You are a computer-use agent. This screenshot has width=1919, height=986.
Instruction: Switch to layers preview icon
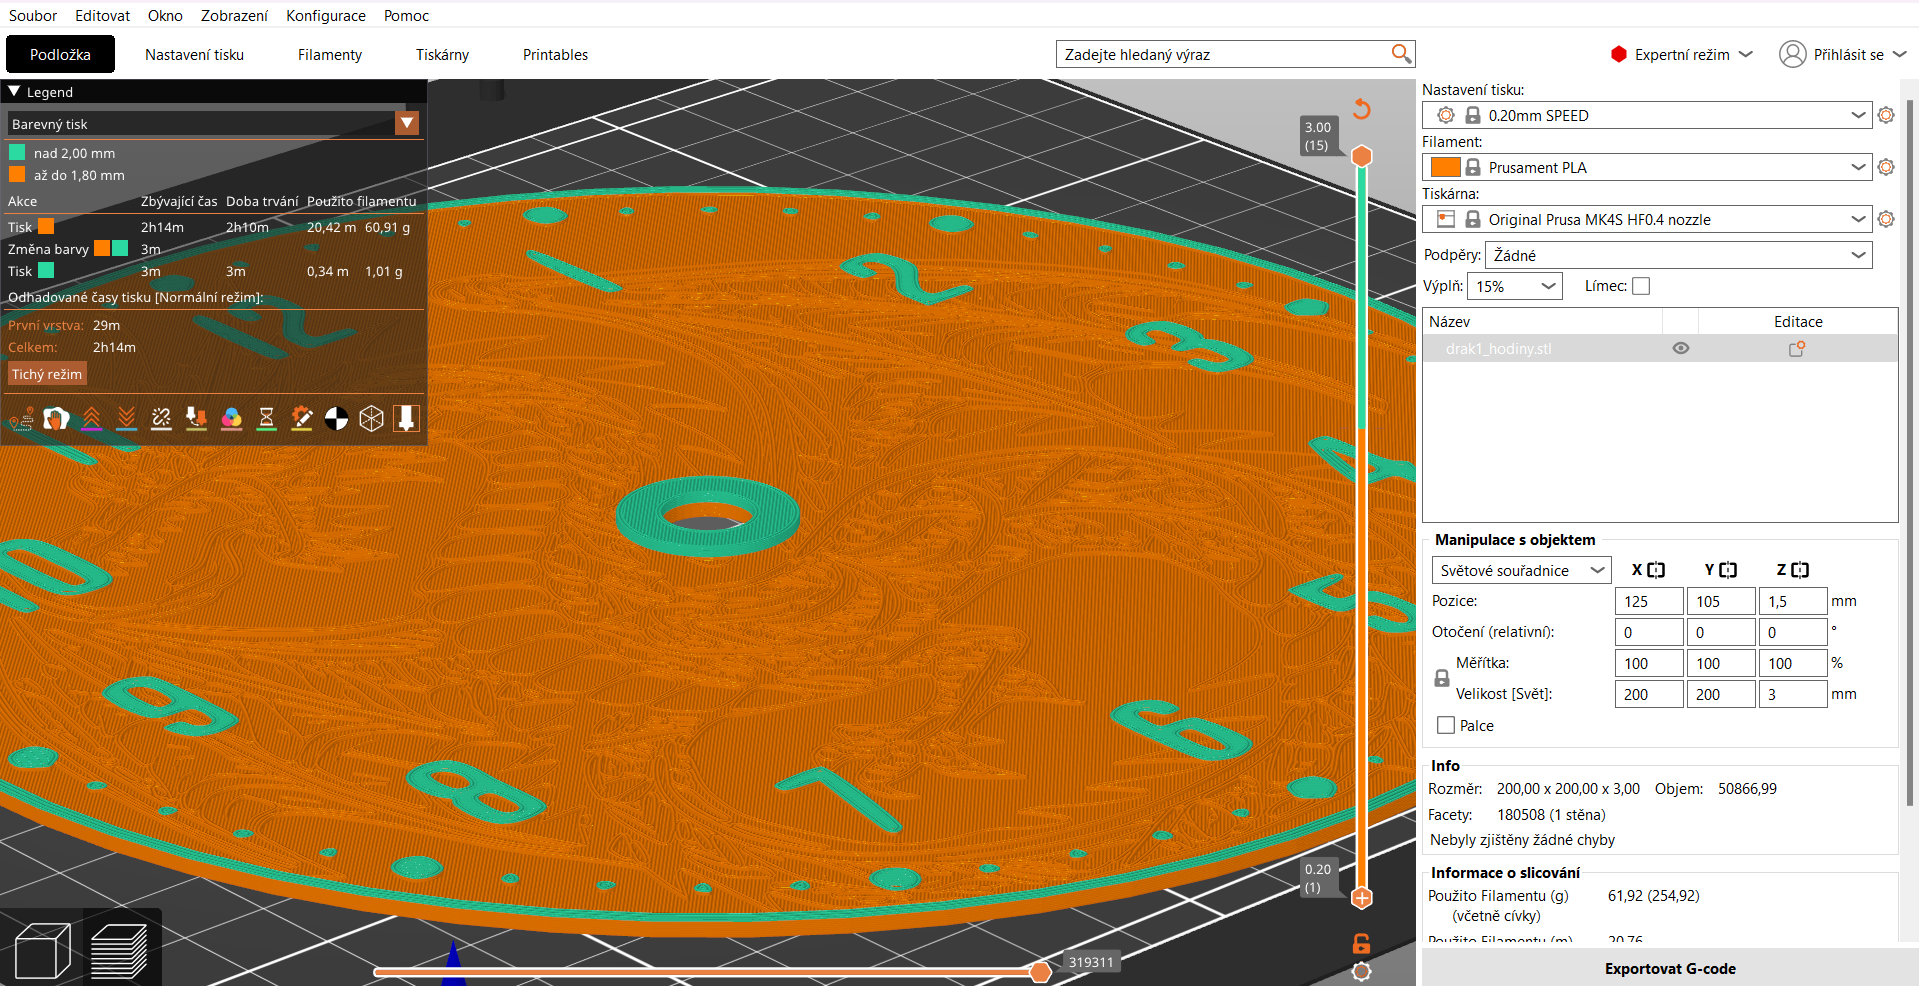[119, 950]
